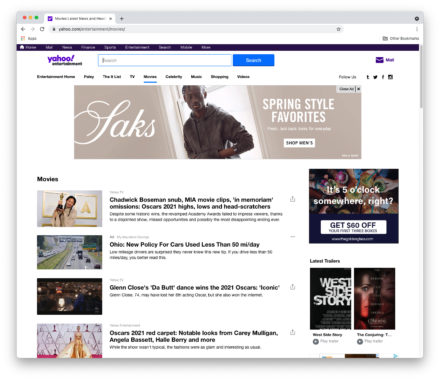Click the Yahoo Mail envelope icon
Image resolution: width=440 pixels, height=380 pixels.
tap(379, 60)
